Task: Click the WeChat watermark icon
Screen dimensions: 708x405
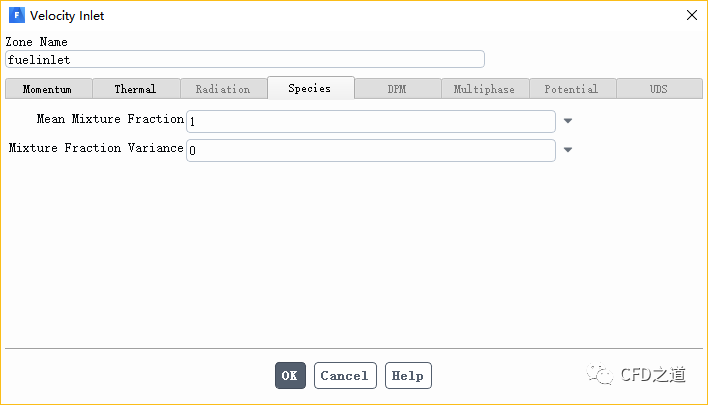Action: [601, 374]
